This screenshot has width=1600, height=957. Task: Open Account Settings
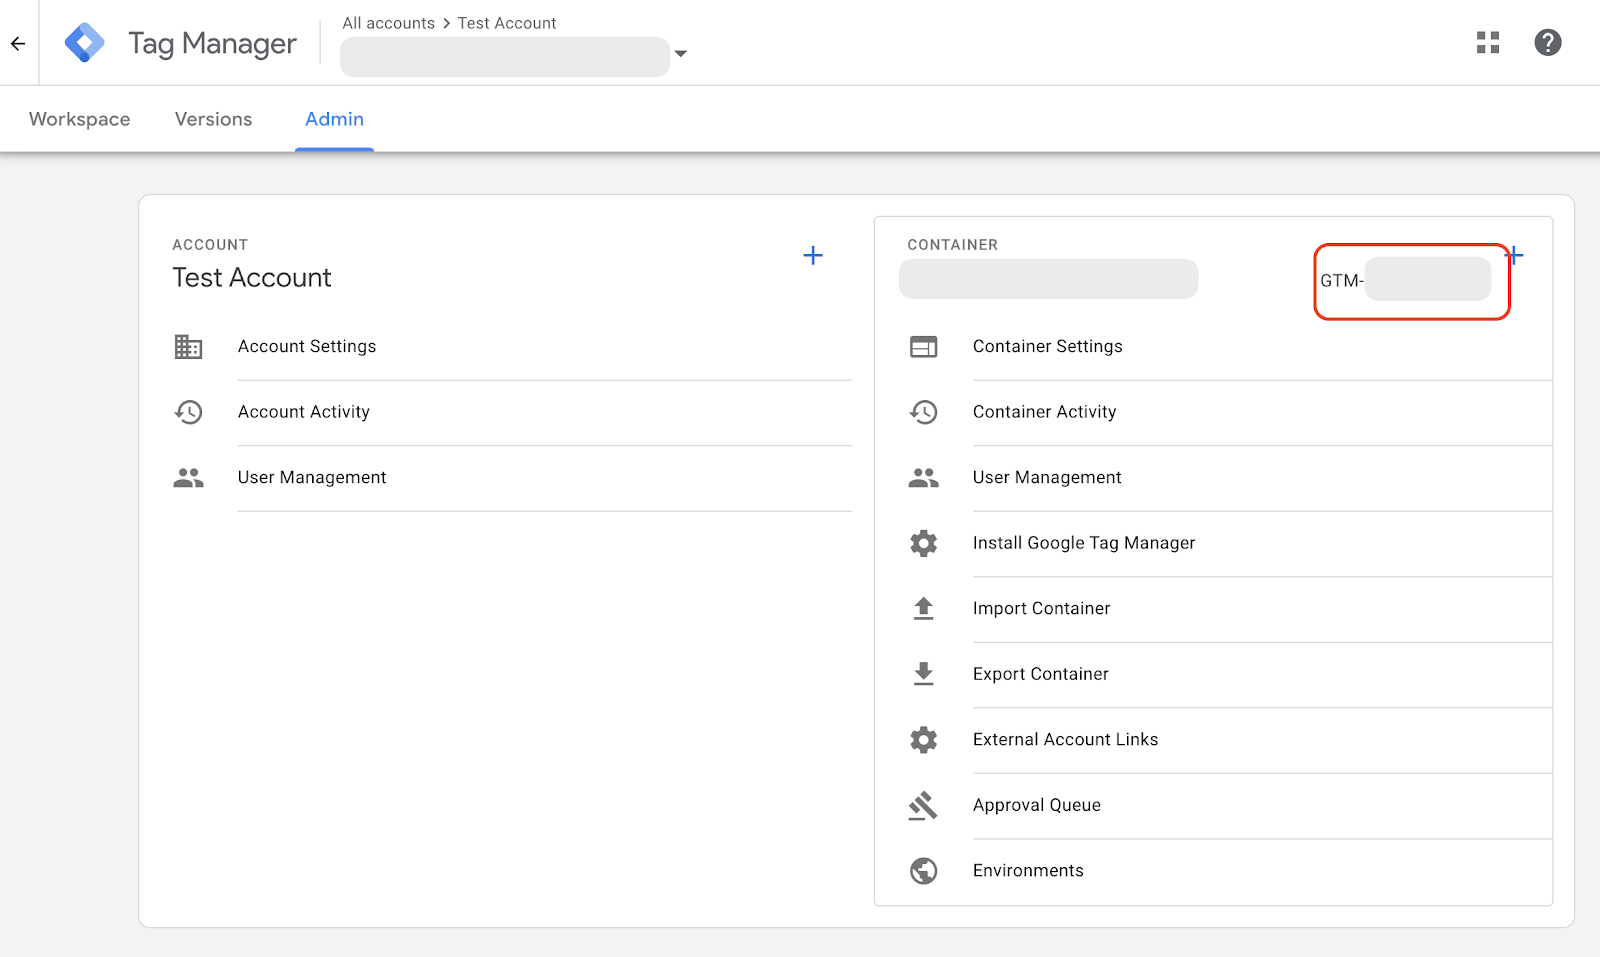tap(307, 346)
